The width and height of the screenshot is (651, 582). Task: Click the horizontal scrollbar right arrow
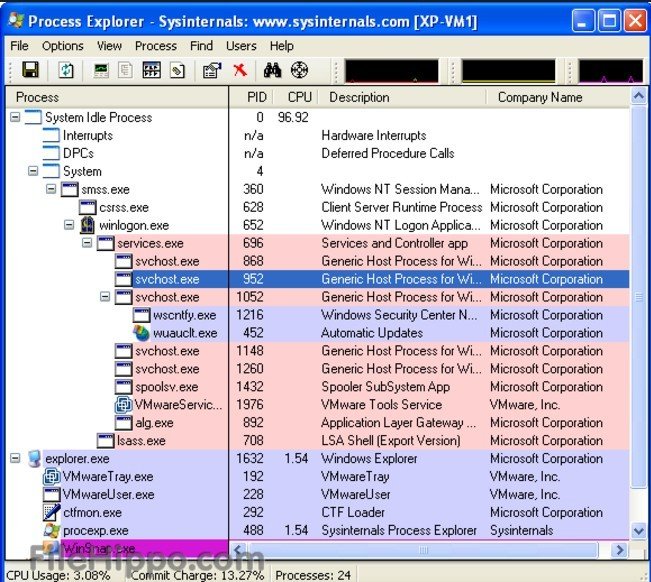620,550
